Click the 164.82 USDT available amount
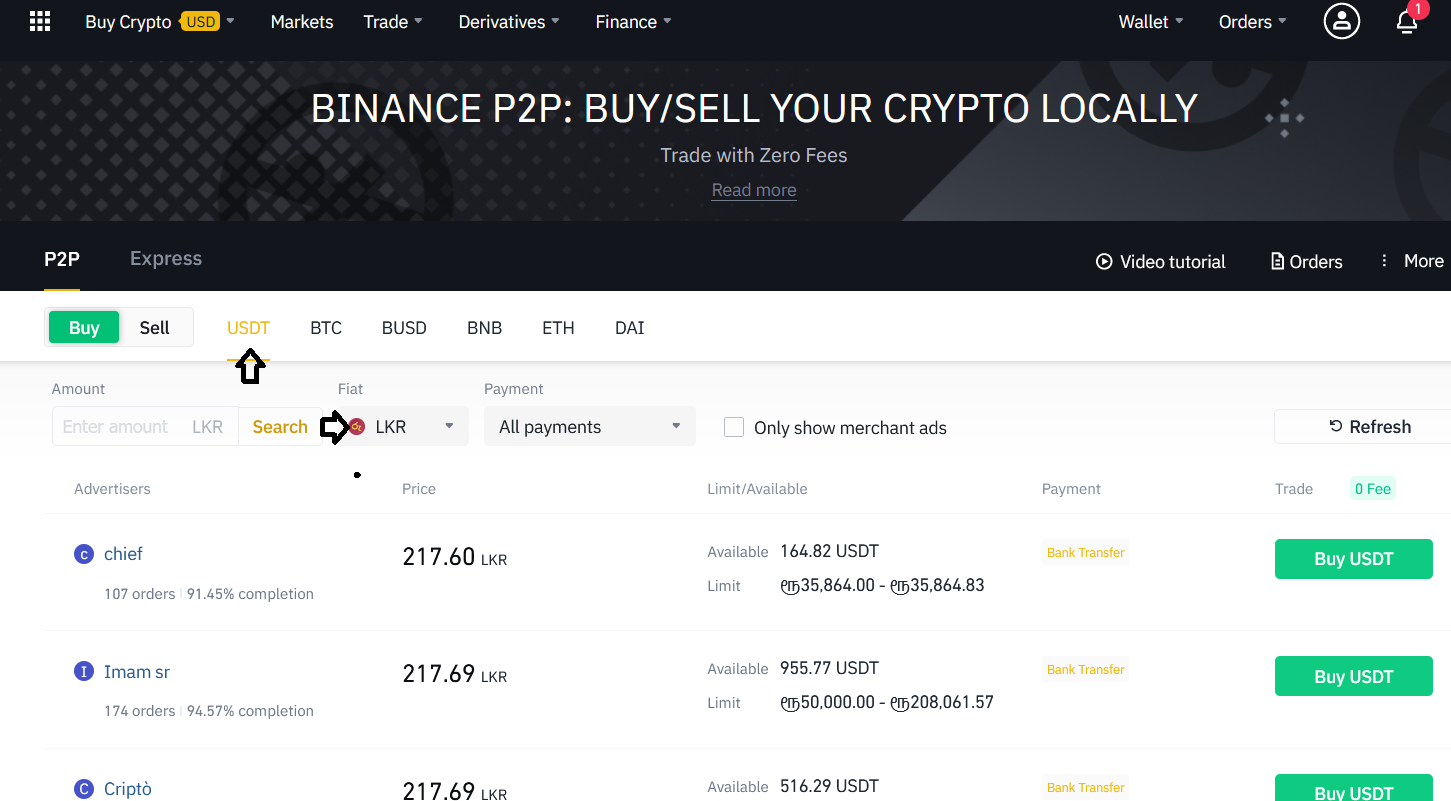This screenshot has width=1451, height=801. click(829, 551)
